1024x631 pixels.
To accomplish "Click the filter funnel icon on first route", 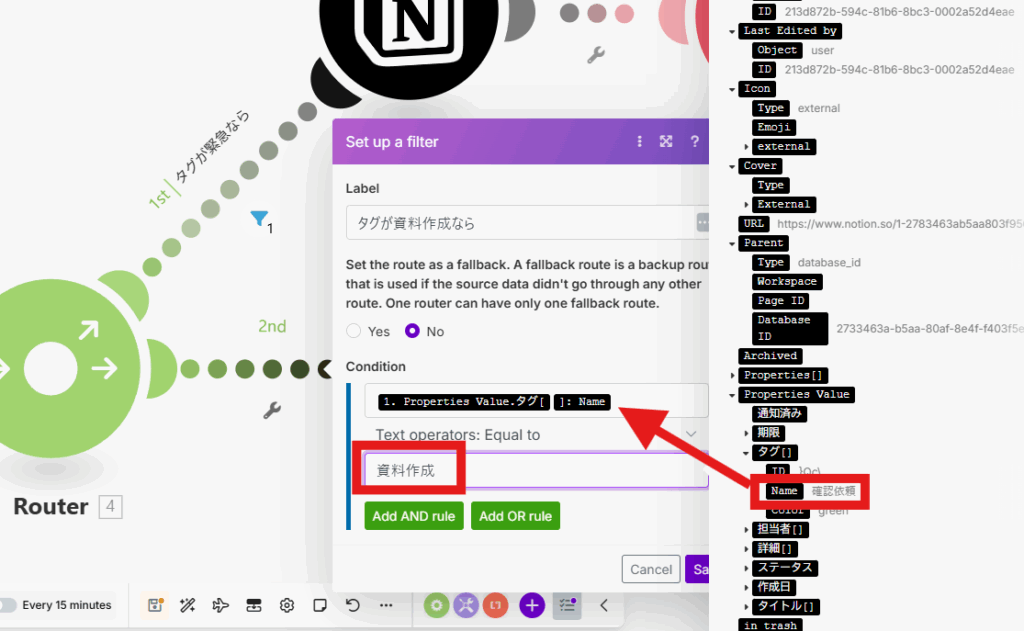I will click(258, 218).
